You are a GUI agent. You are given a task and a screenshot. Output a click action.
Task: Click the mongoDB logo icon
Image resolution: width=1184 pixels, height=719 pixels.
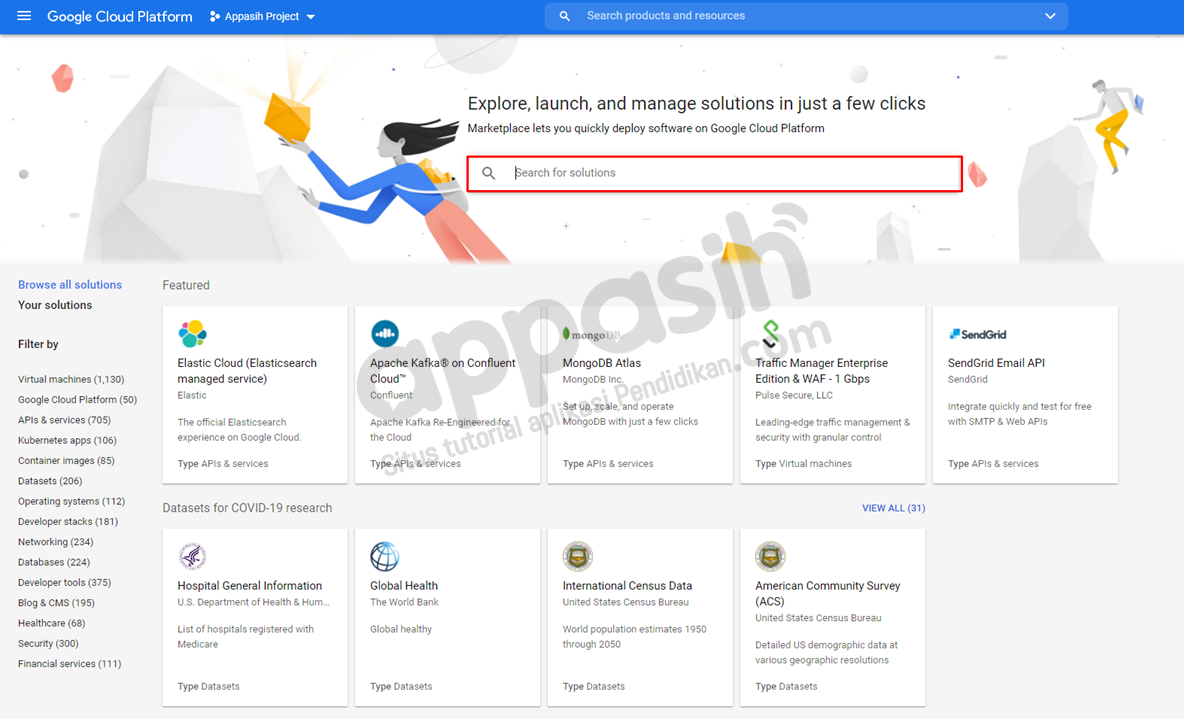(591, 334)
